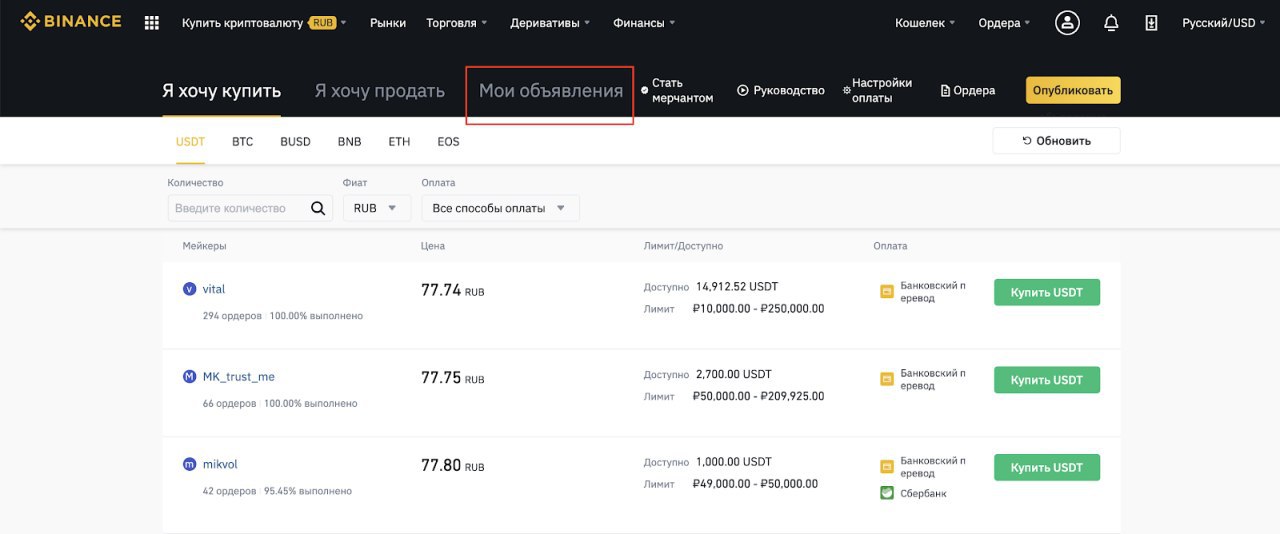Image resolution: width=1280 pixels, height=534 pixels.
Task: Click the 1,000.00 USDT available amount
Action: 733,462
